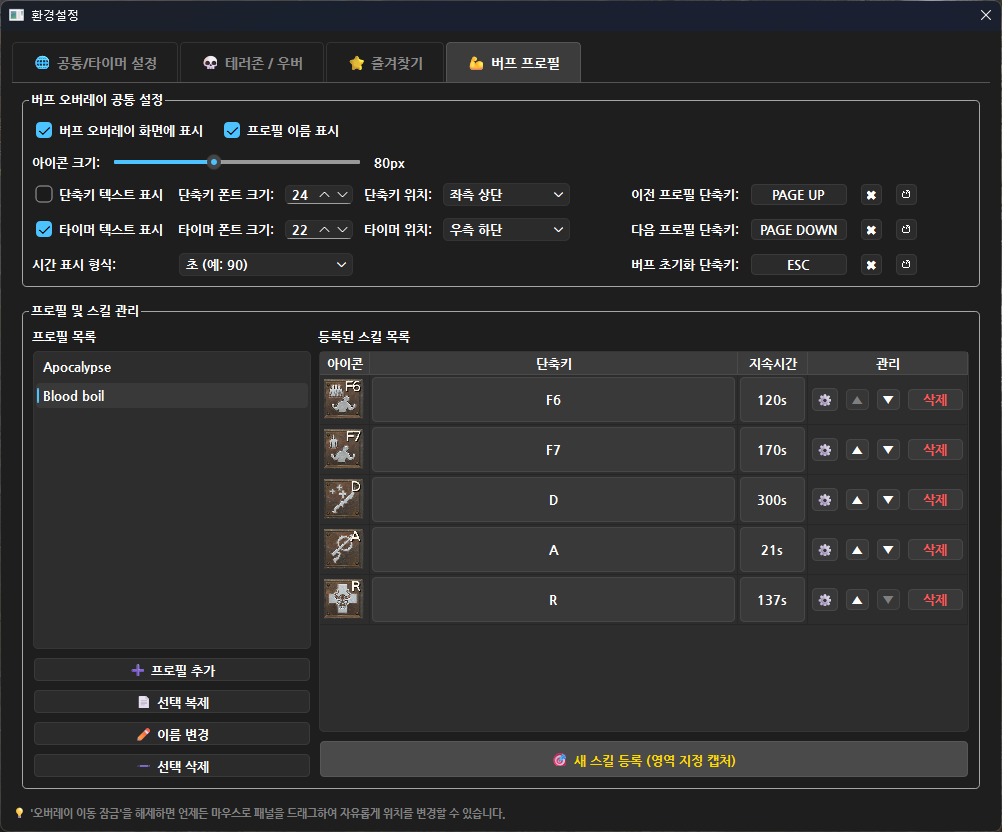The height and width of the screenshot is (832, 1002).
Task: Decrease 단축키 폰트 크기 value
Action: 343,194
